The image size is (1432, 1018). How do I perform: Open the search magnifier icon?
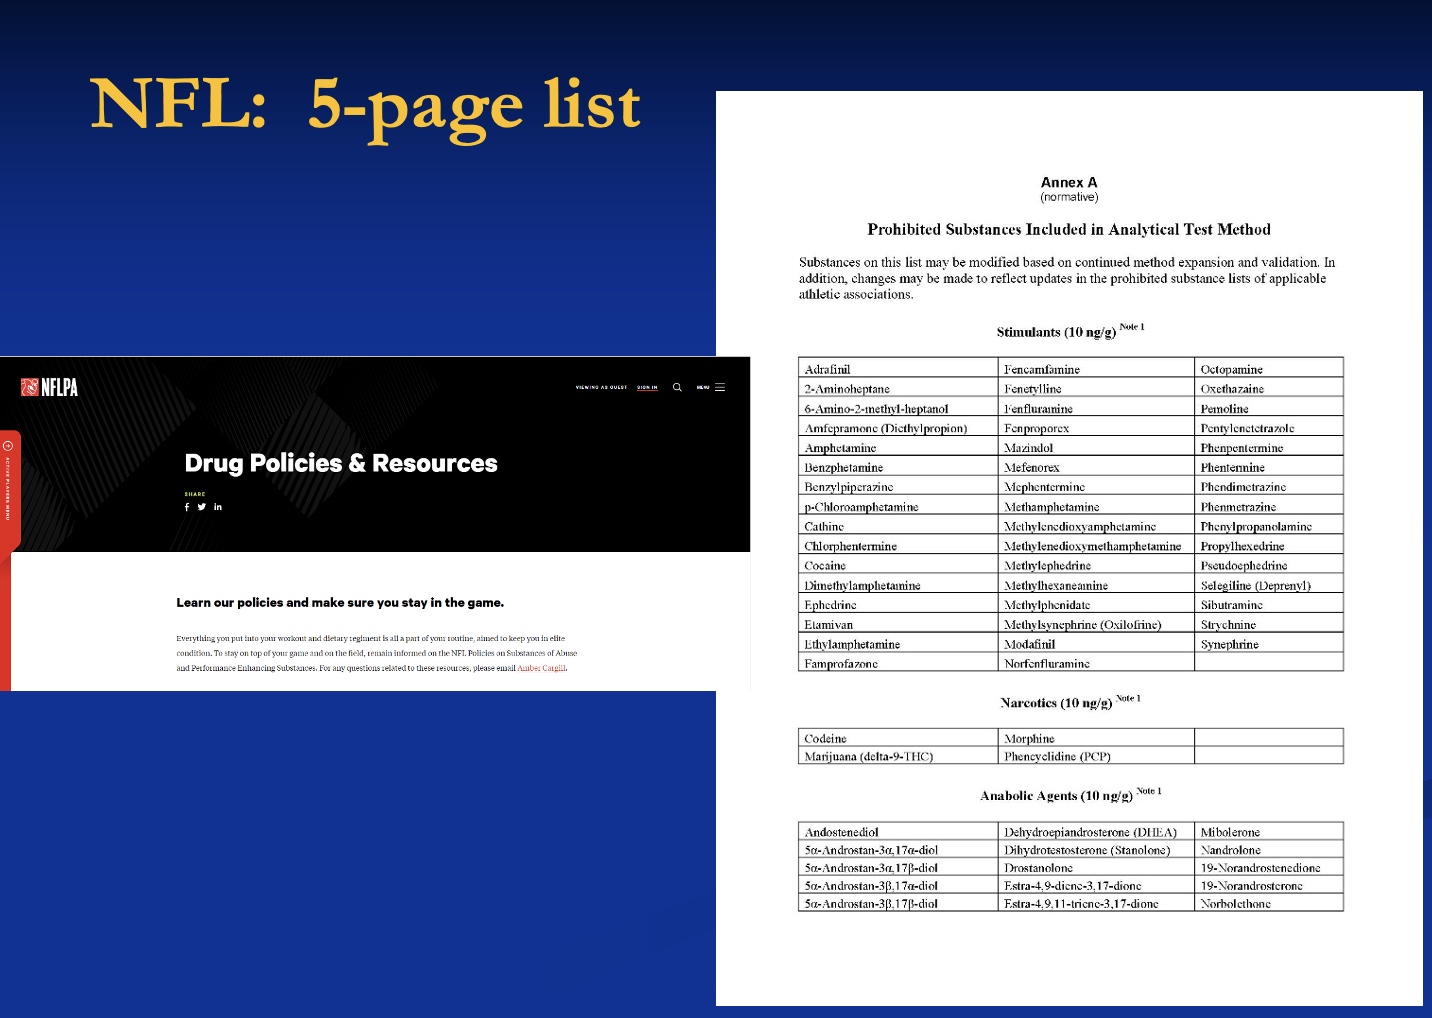coord(677,387)
